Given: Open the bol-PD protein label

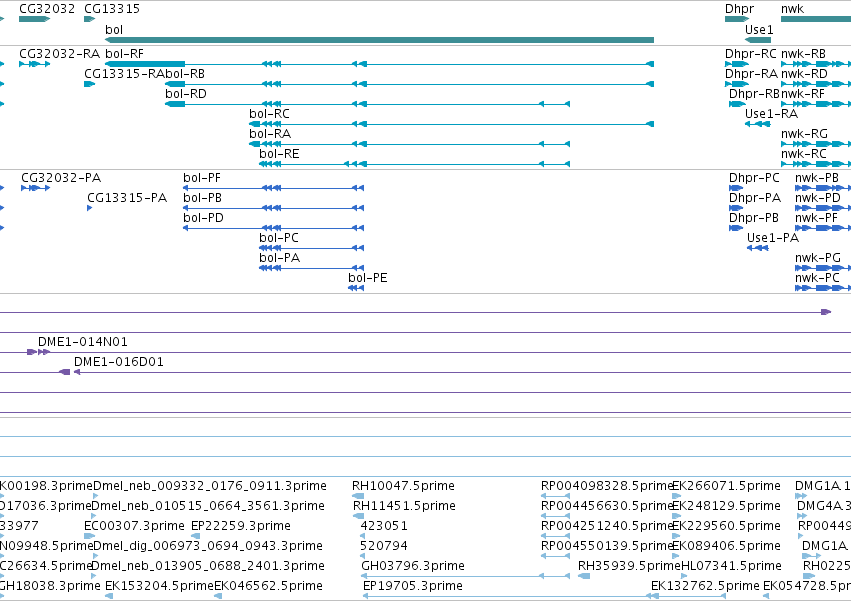Looking at the screenshot, I should (x=203, y=218).
